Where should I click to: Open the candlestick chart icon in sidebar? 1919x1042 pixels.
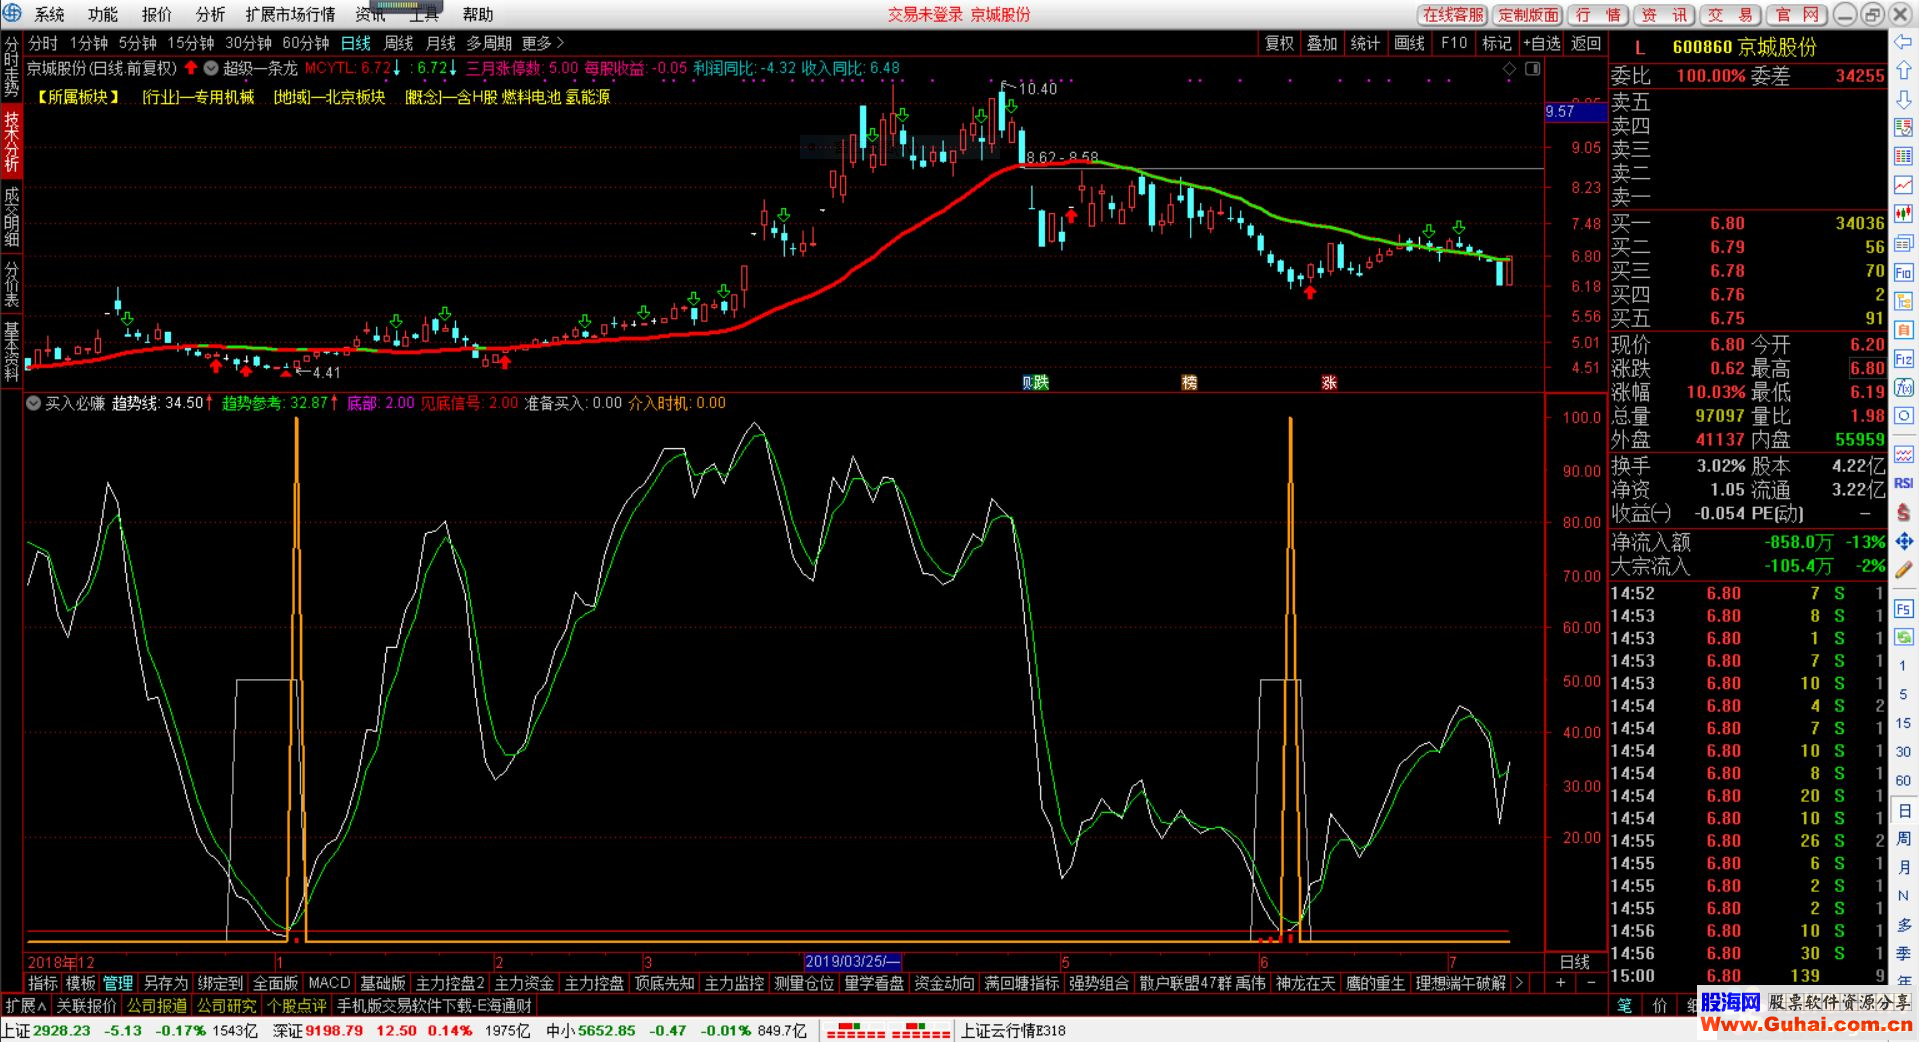tap(1903, 215)
